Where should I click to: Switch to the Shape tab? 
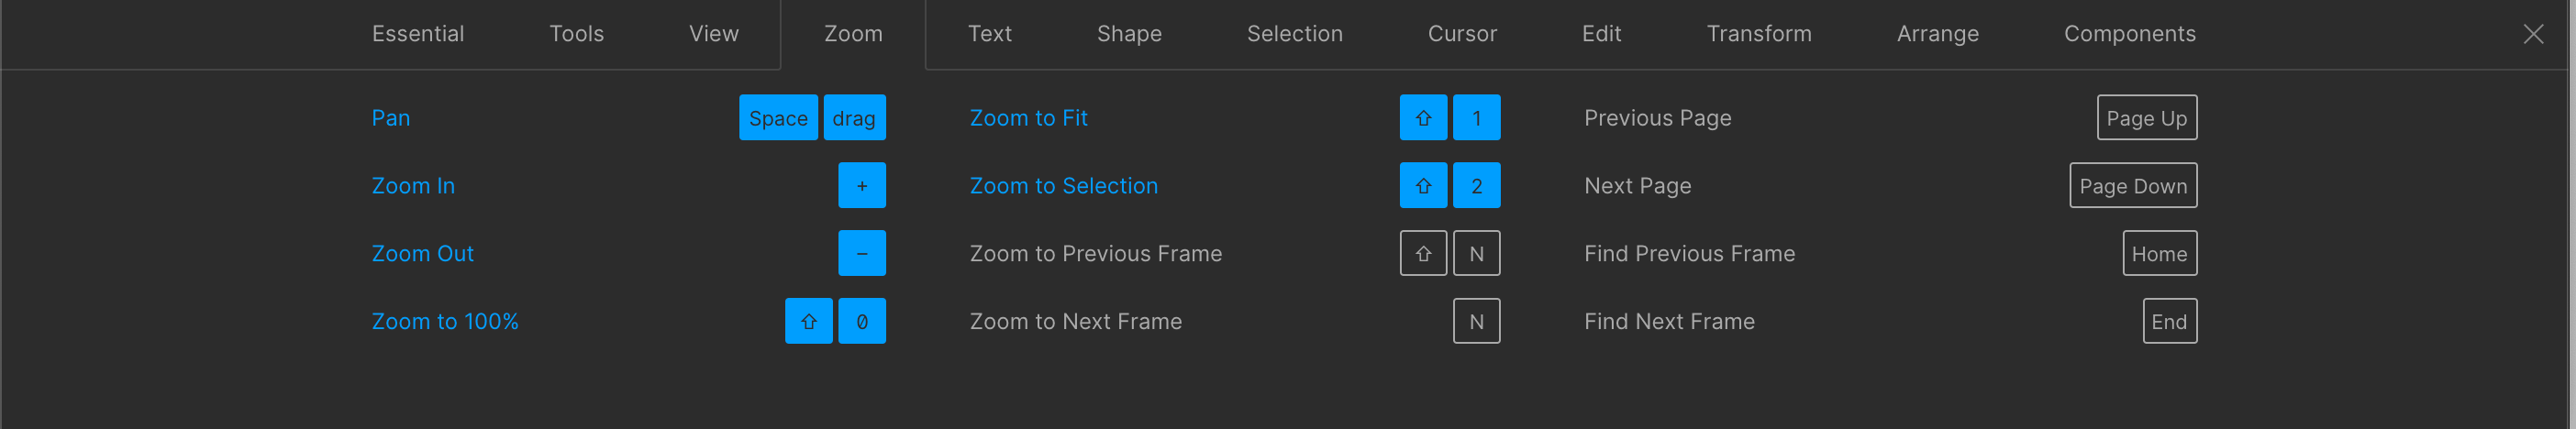tap(1129, 34)
